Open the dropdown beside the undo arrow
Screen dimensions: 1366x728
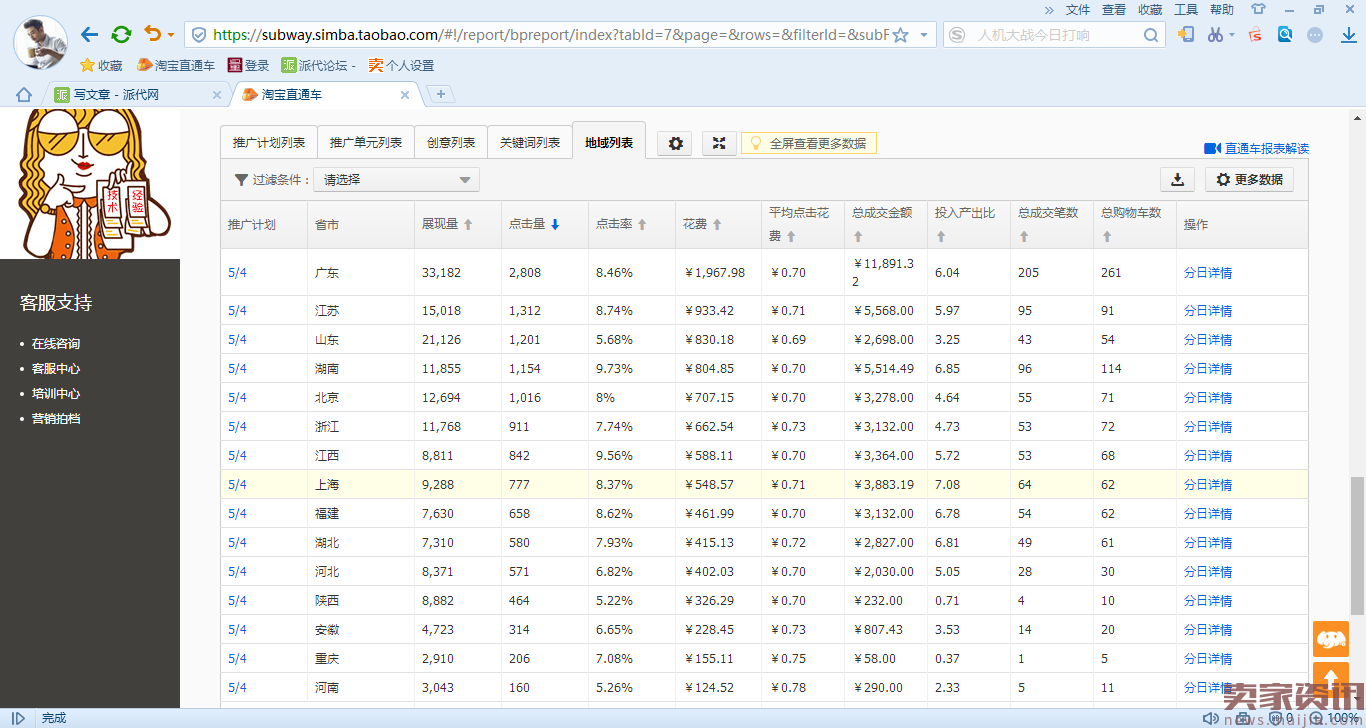pyautogui.click(x=170, y=35)
